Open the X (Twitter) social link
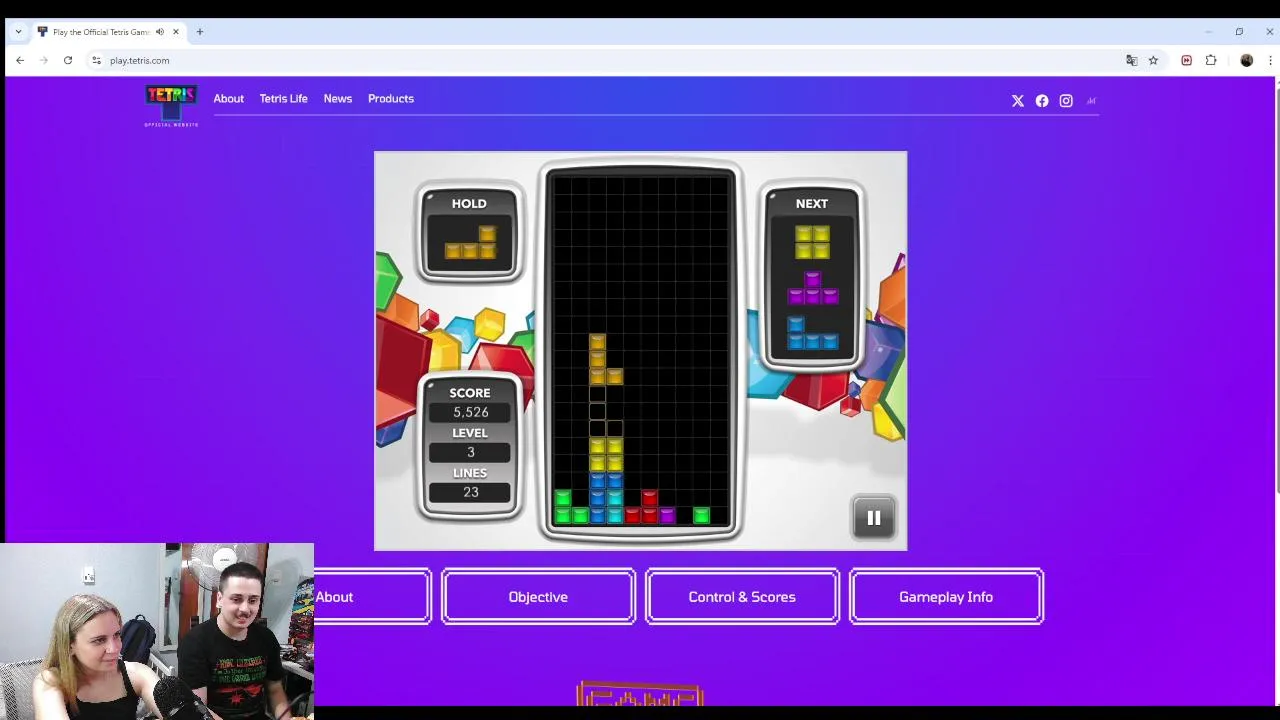Image resolution: width=1280 pixels, height=720 pixels. [1018, 101]
